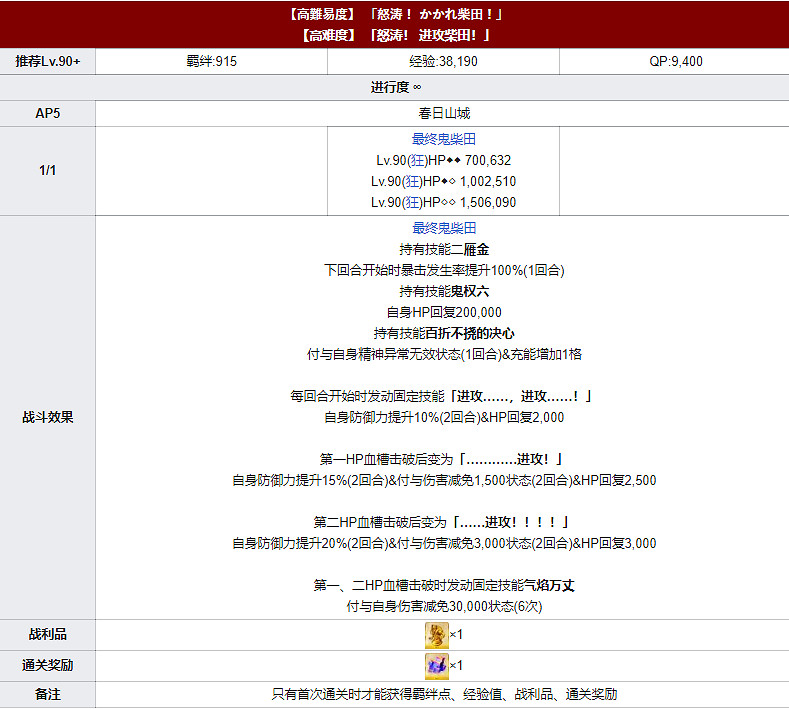Click the QP:9,400 cell
Viewport: 789px width, 709px height.
674,61
